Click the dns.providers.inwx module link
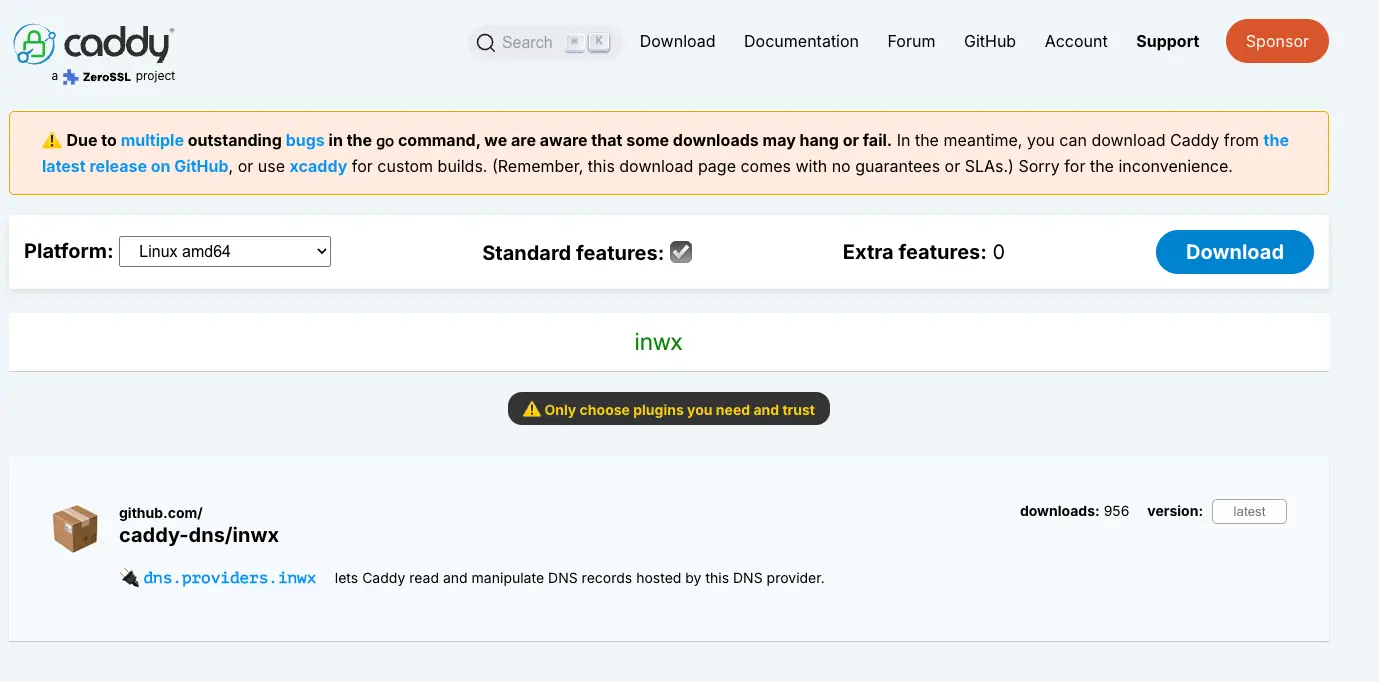 coord(228,577)
